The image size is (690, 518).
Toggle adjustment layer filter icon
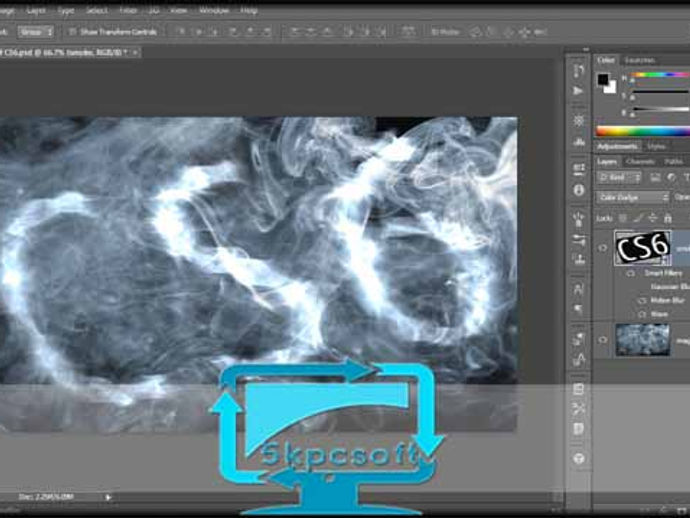tap(671, 178)
